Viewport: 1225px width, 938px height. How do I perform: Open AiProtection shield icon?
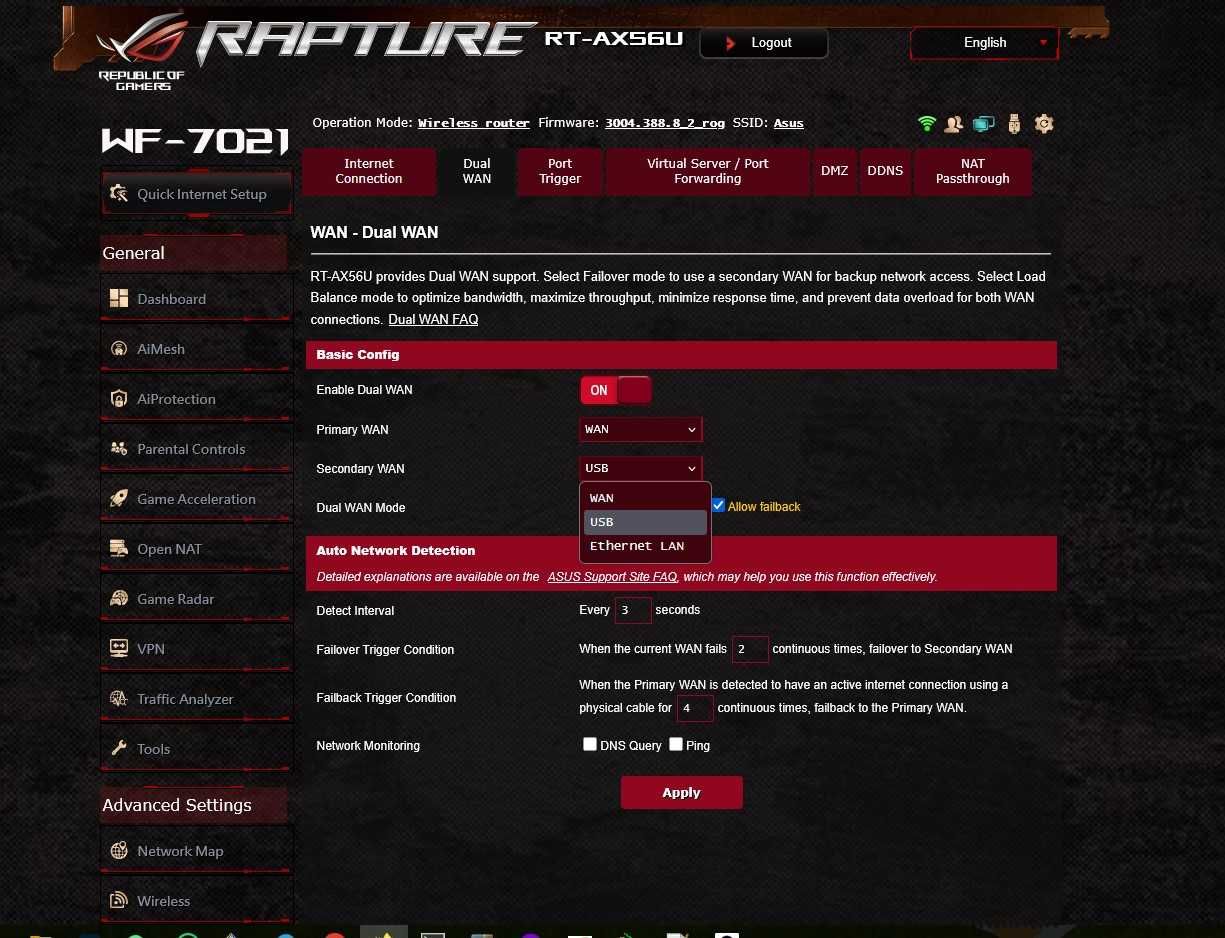click(x=119, y=399)
